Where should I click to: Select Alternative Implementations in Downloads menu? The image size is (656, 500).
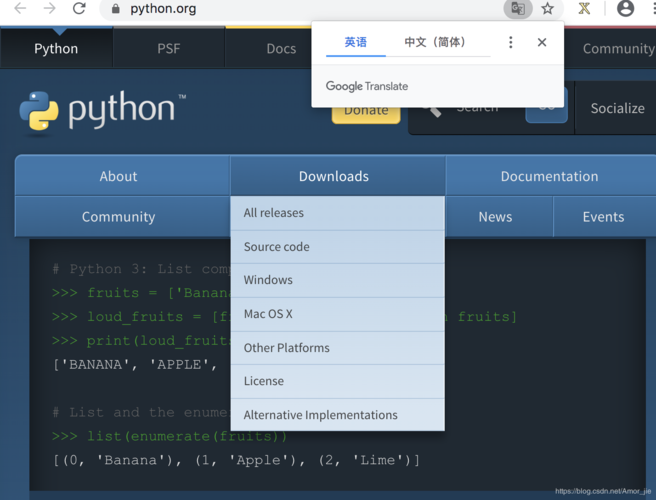[338, 415]
